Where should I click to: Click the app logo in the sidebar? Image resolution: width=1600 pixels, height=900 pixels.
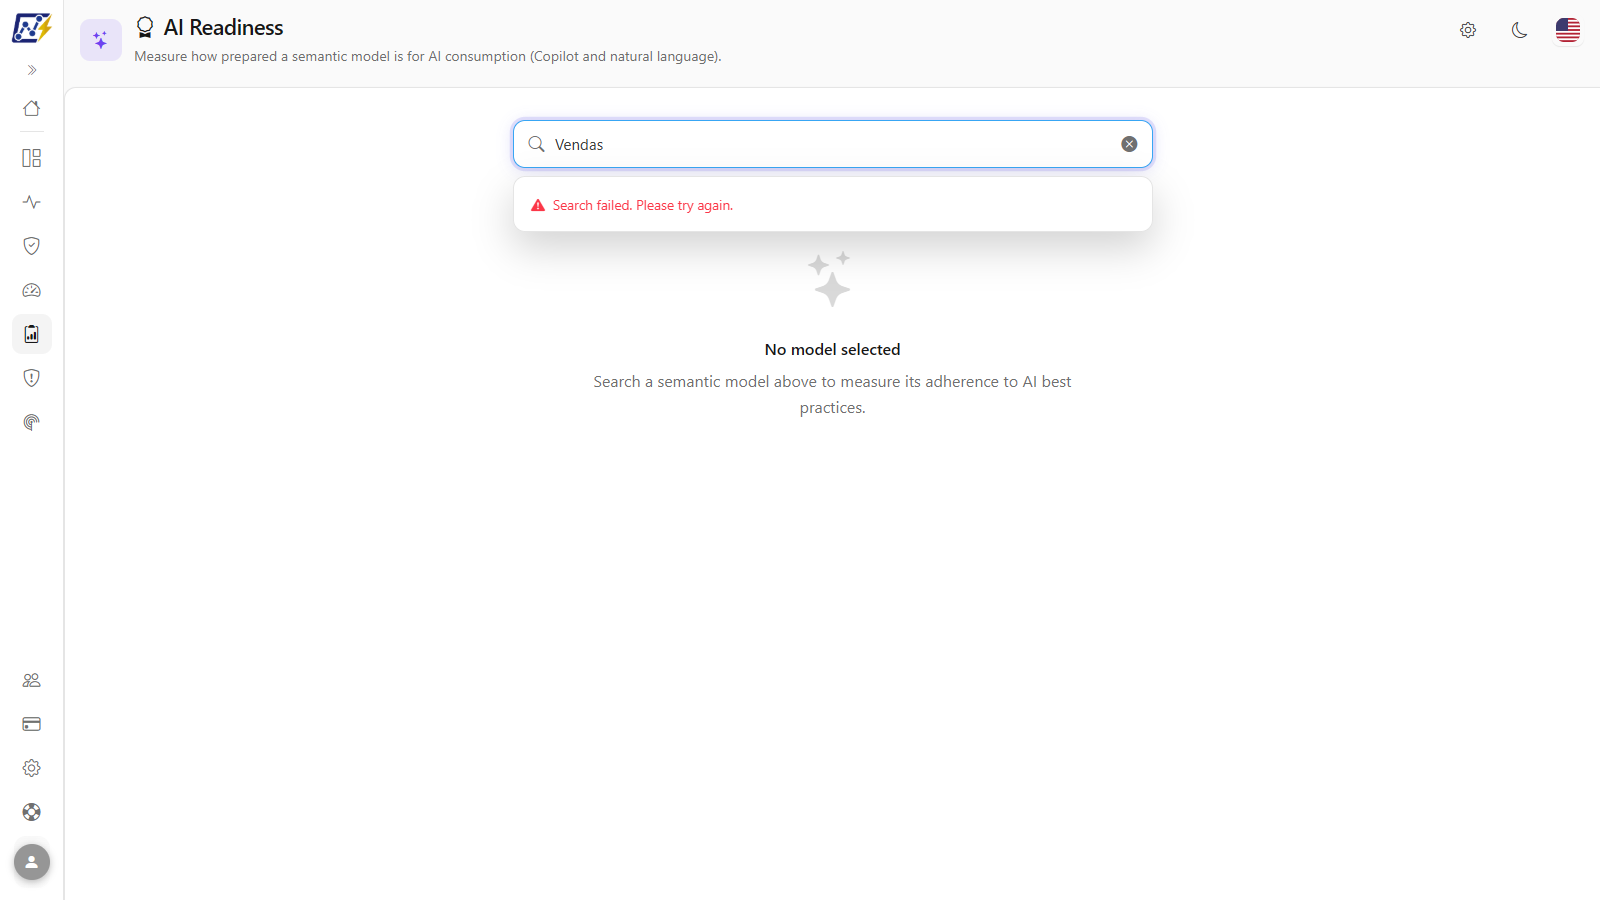(x=32, y=28)
